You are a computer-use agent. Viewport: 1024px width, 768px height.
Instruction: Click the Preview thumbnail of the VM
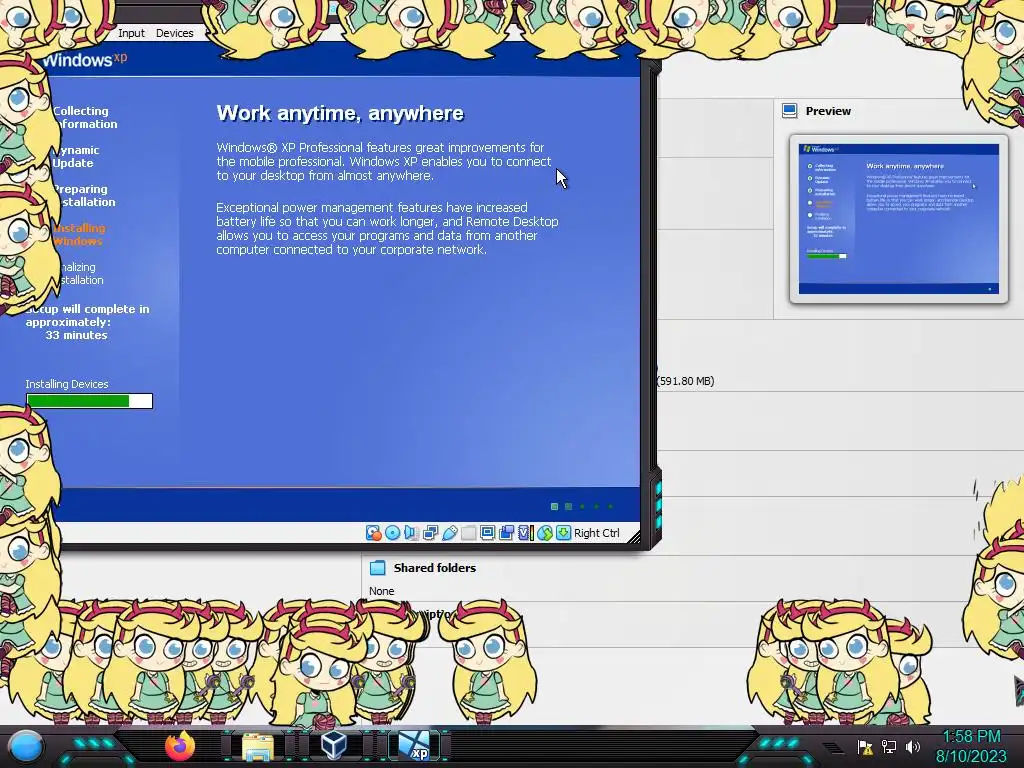[899, 219]
